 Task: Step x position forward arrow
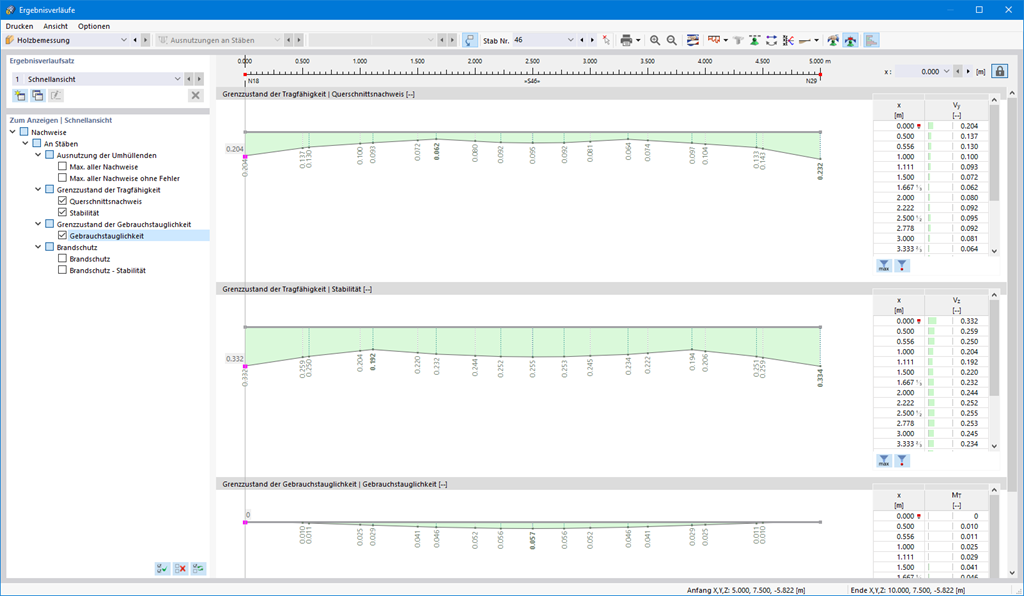click(968, 71)
